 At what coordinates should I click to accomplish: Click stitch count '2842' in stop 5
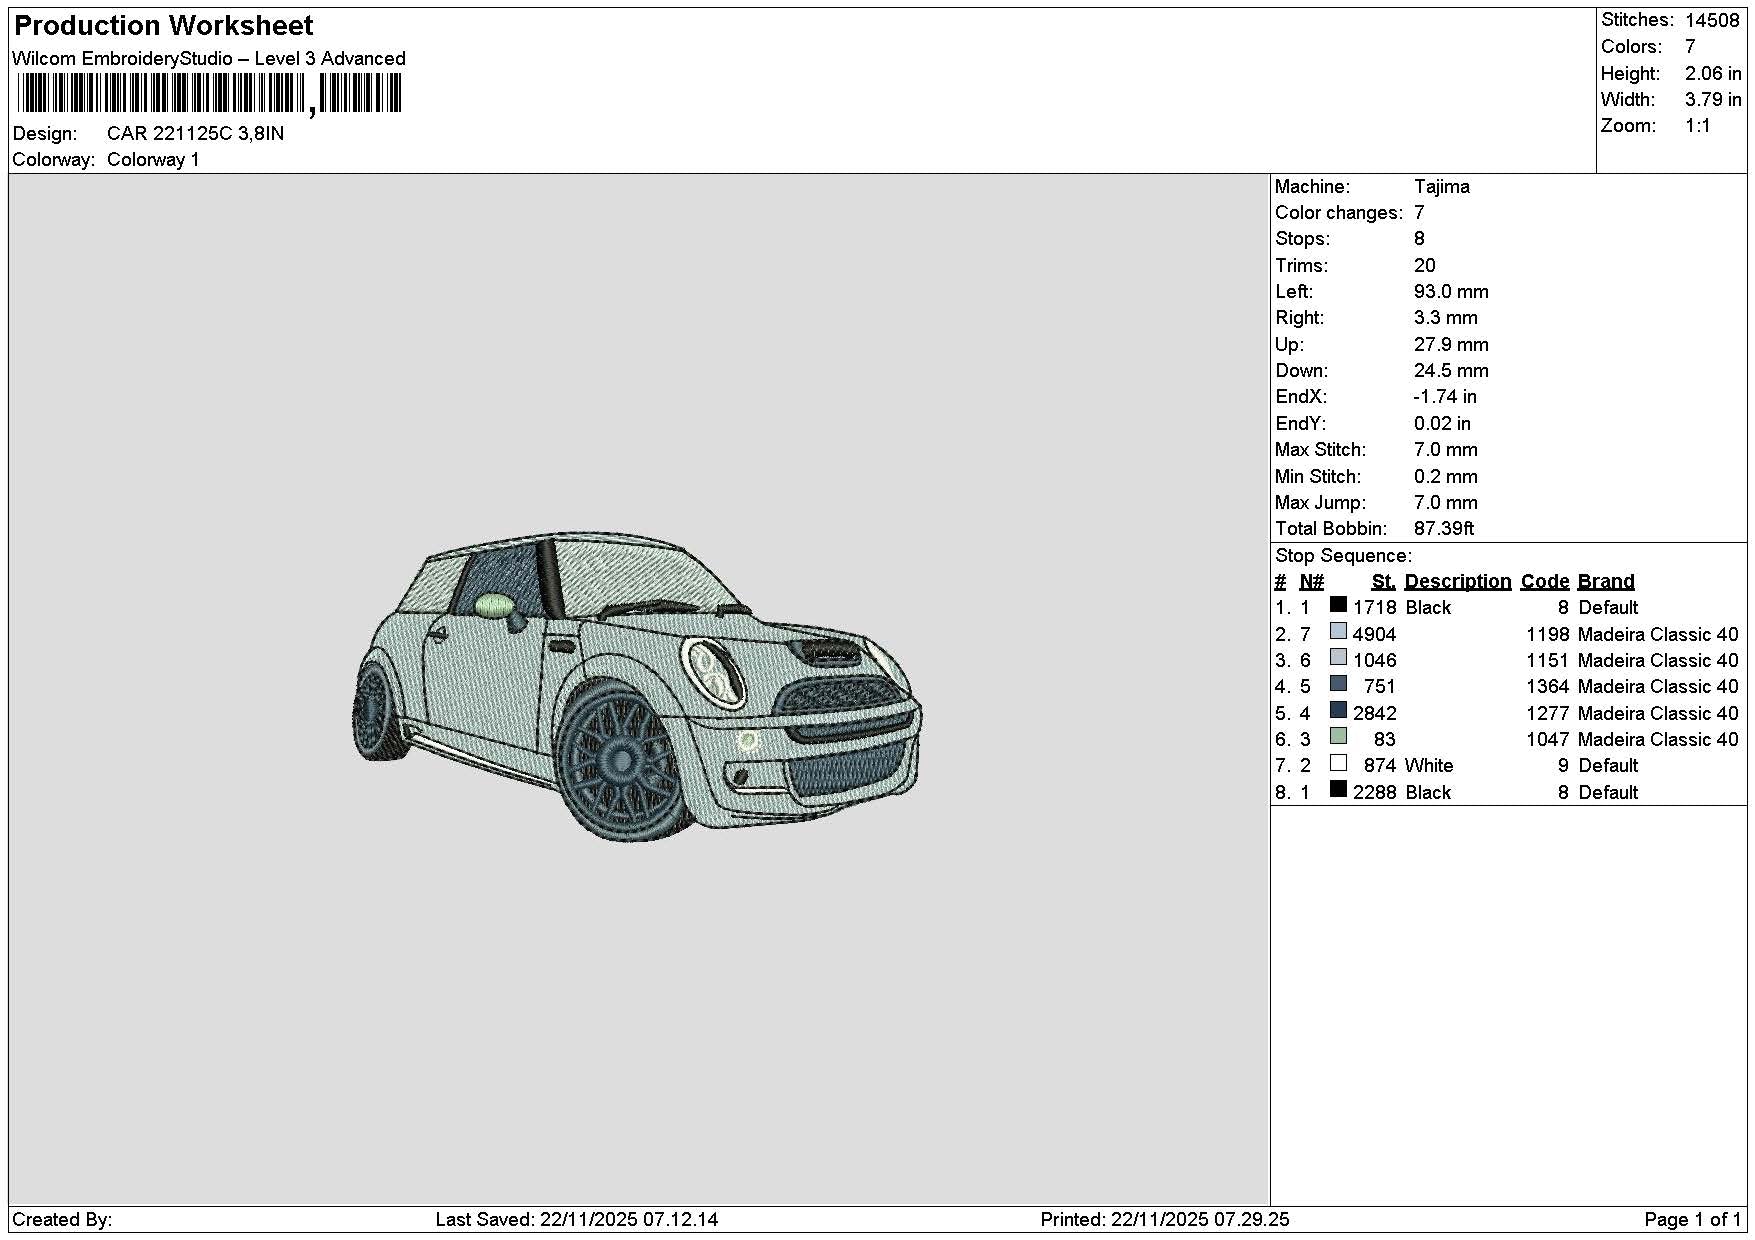[x=1374, y=714]
